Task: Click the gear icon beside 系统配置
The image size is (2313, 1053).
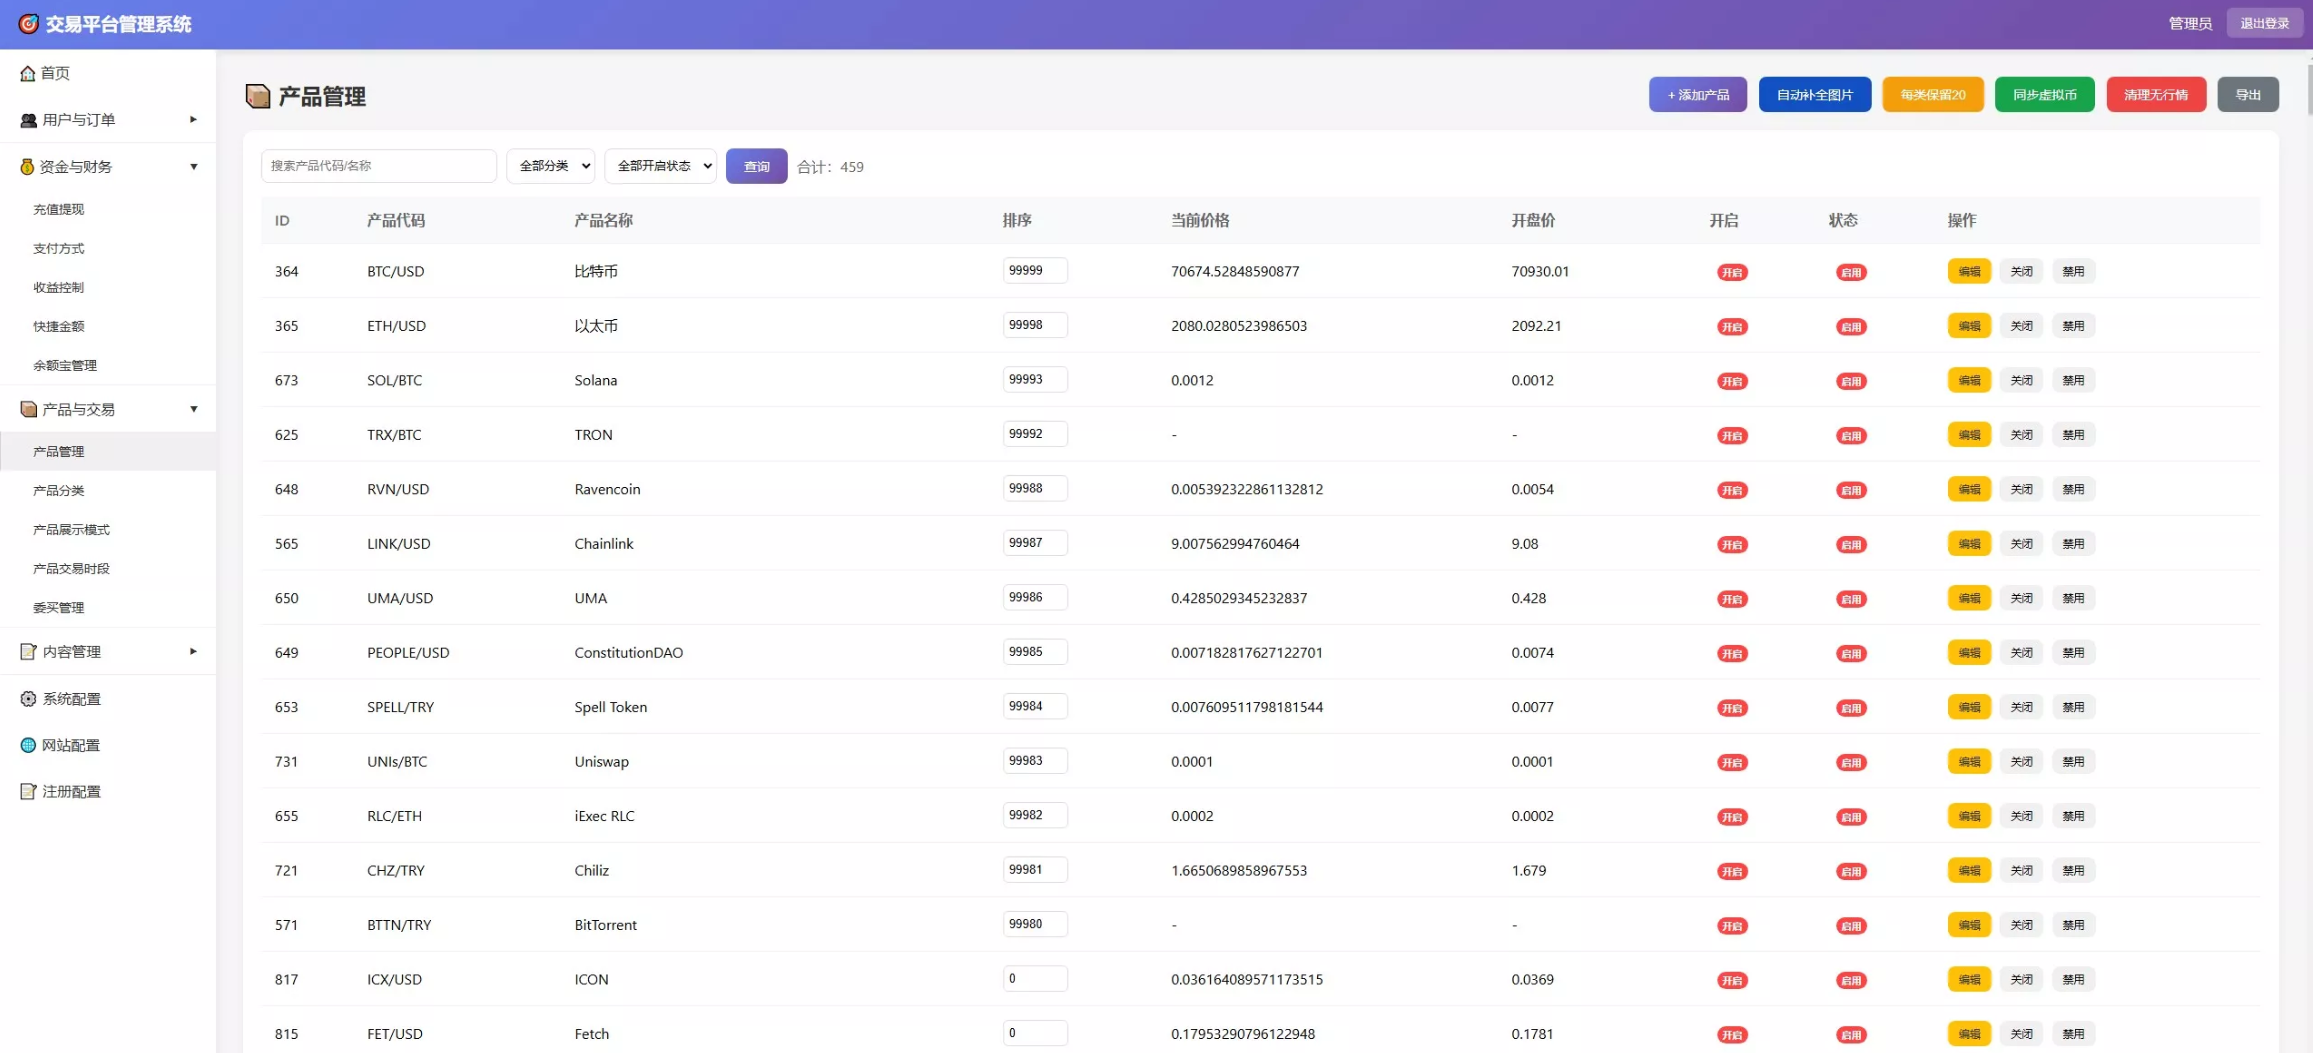Action: (28, 699)
